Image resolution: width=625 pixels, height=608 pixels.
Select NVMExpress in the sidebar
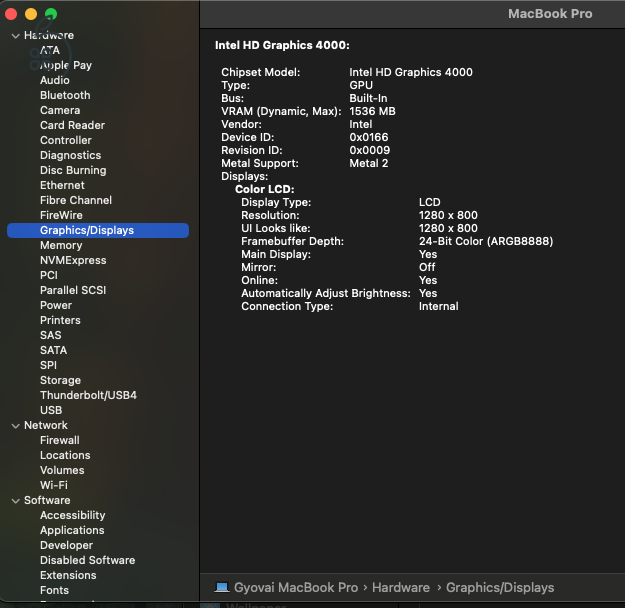click(x=73, y=260)
